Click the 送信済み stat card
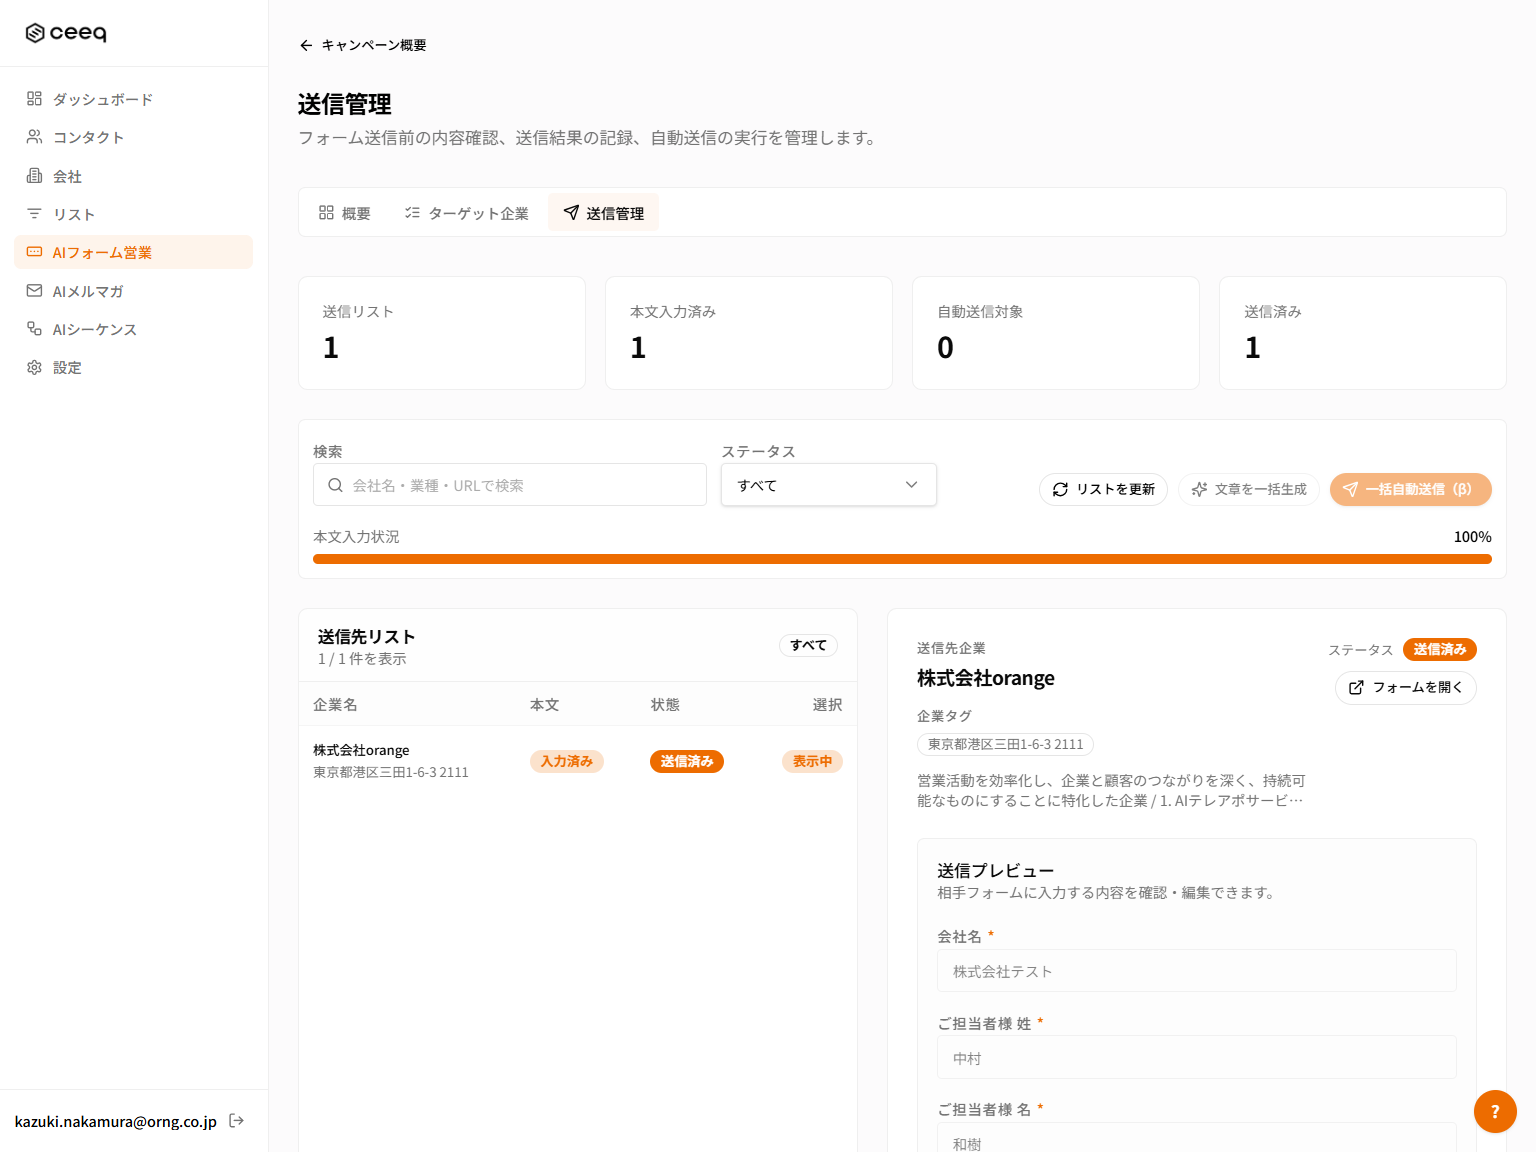Image resolution: width=1536 pixels, height=1152 pixels. click(x=1363, y=333)
